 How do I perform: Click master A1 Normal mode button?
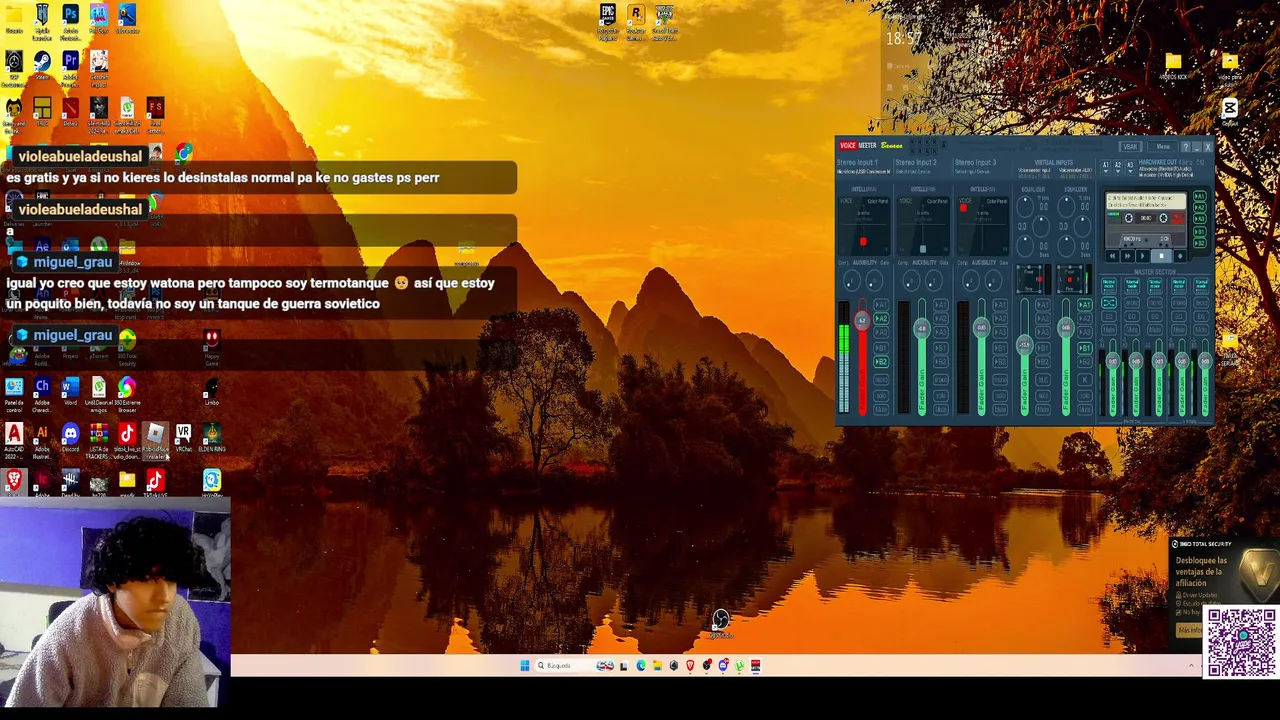coord(1109,287)
